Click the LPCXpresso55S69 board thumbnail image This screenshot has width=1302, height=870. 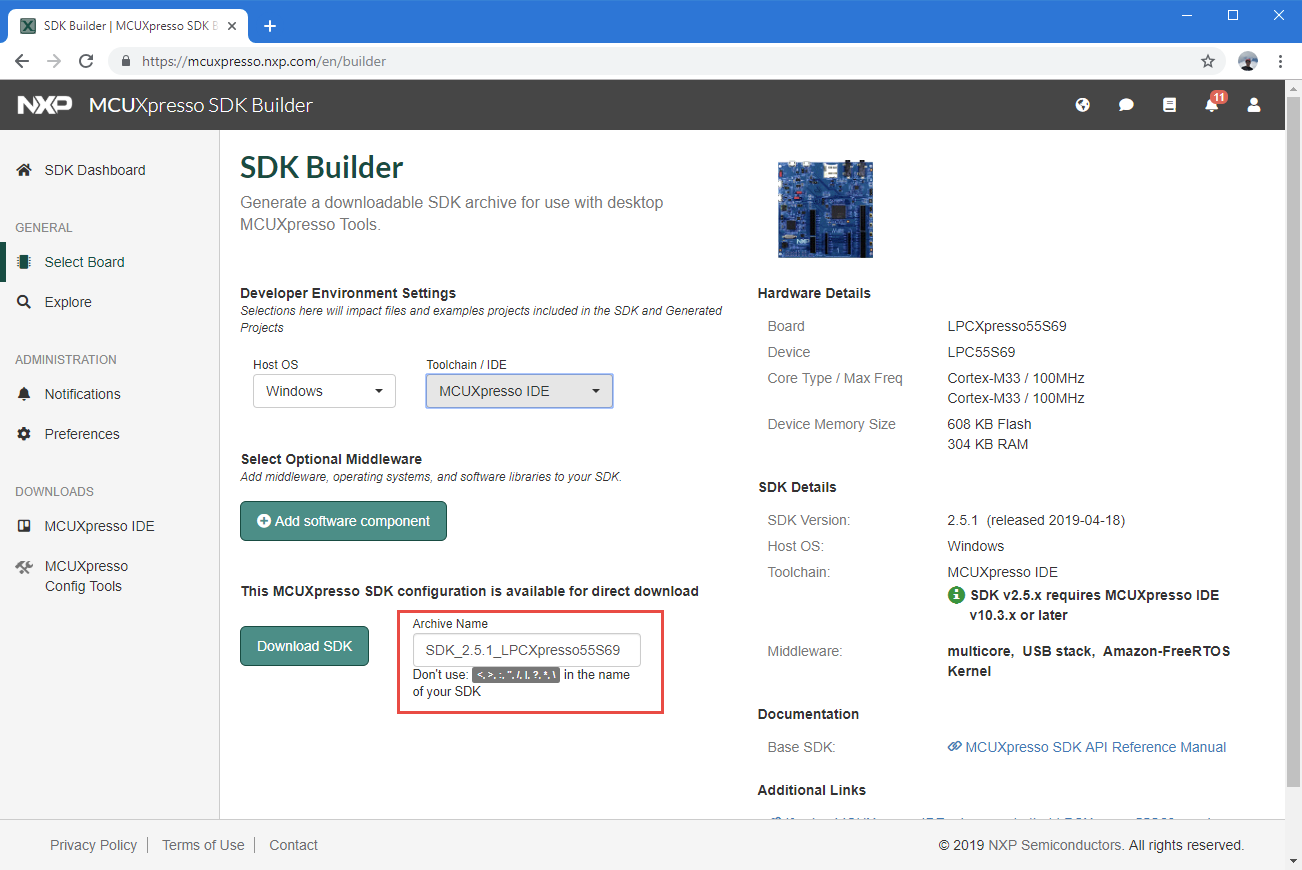tap(825, 210)
